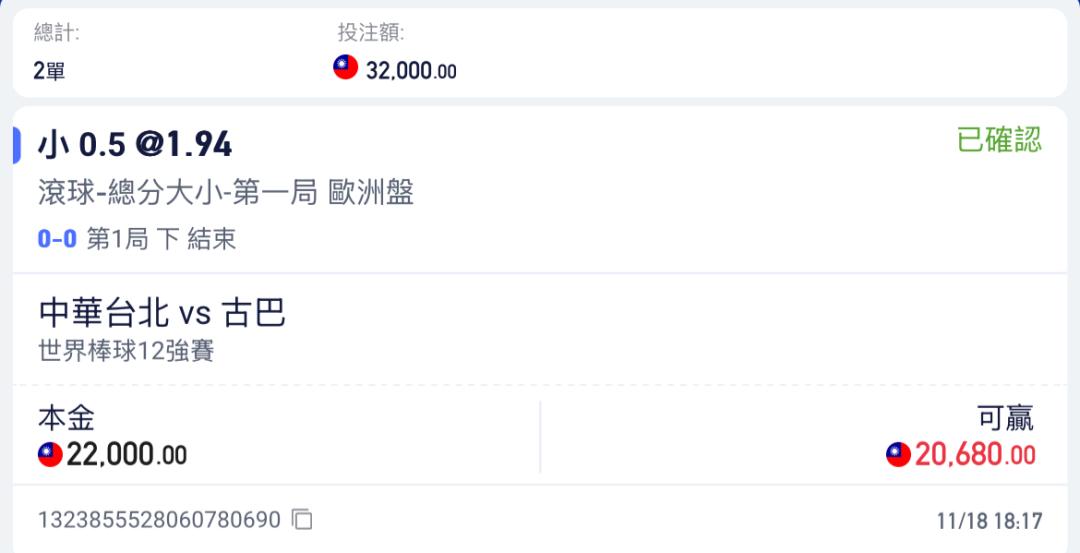Click the blue 0-0 score
The height and width of the screenshot is (553, 1080).
[x=57, y=239]
